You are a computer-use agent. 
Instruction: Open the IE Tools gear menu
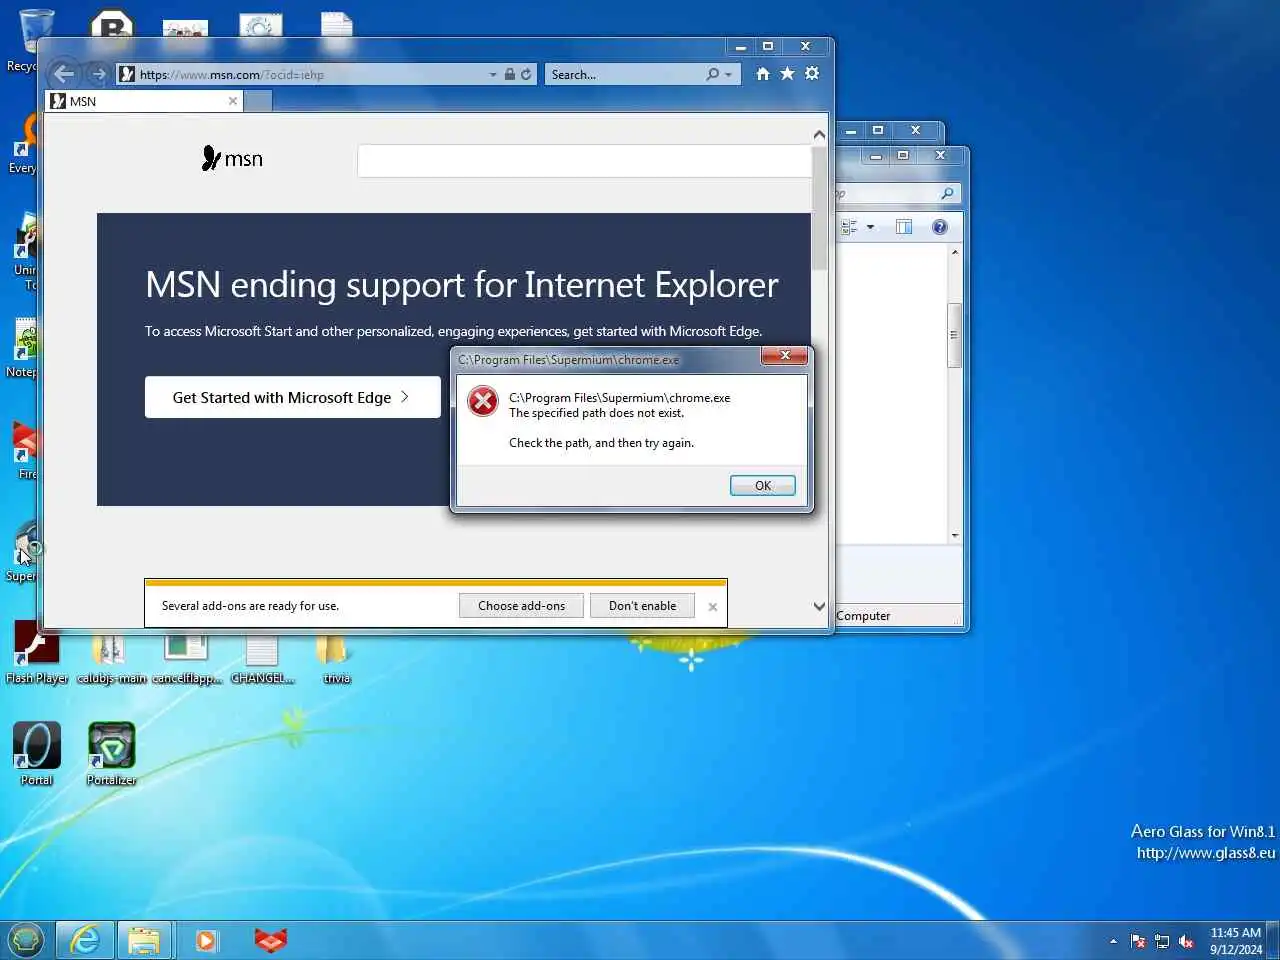click(812, 74)
